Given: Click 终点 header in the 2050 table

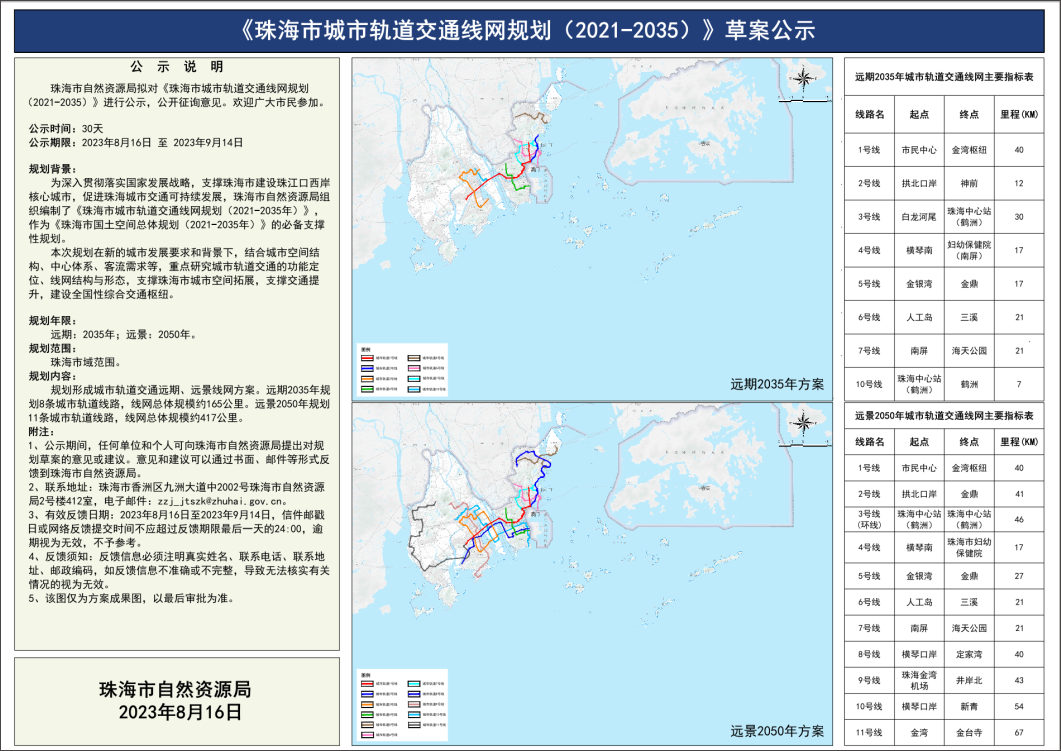Looking at the screenshot, I should pyautogui.click(x=969, y=442).
